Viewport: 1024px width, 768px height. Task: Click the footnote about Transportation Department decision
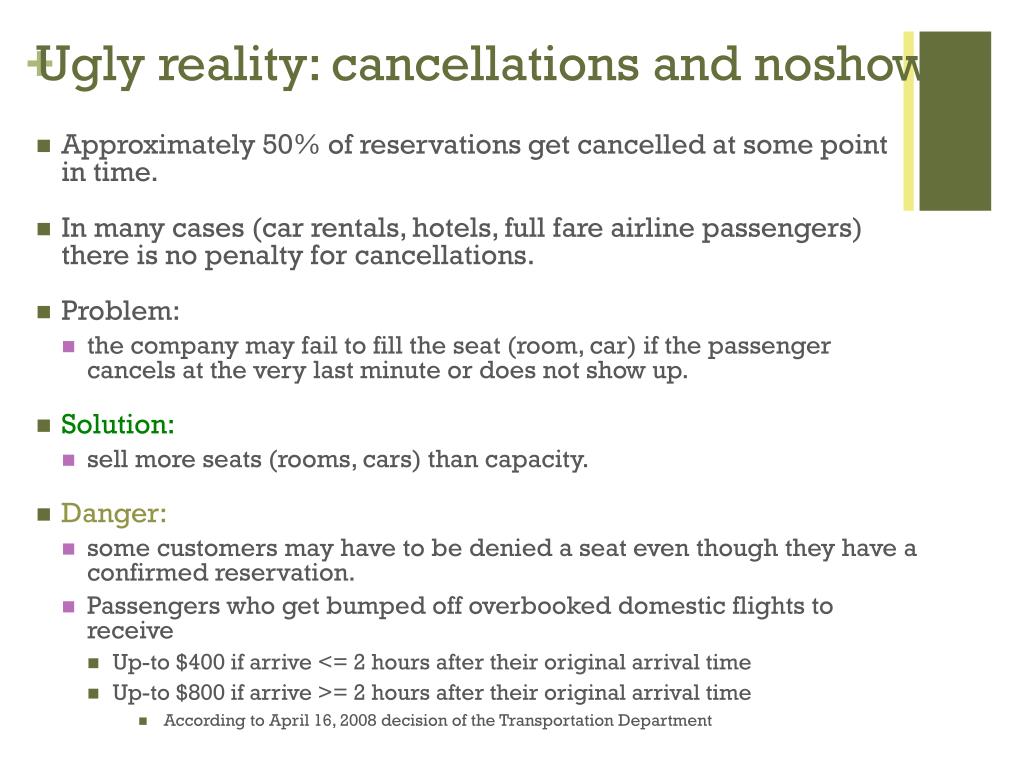438,720
